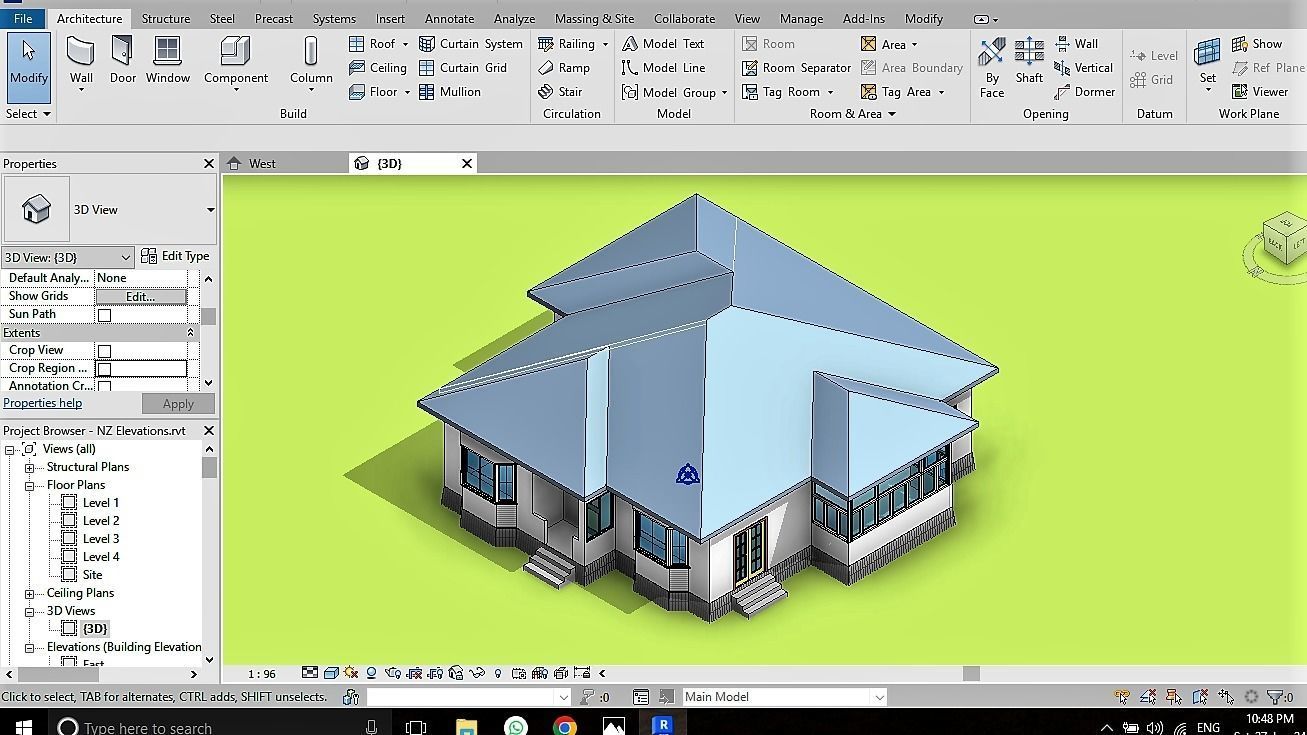Open the Structure ribbon tab
Viewport: 1307px width, 735px height.
[x=166, y=19]
